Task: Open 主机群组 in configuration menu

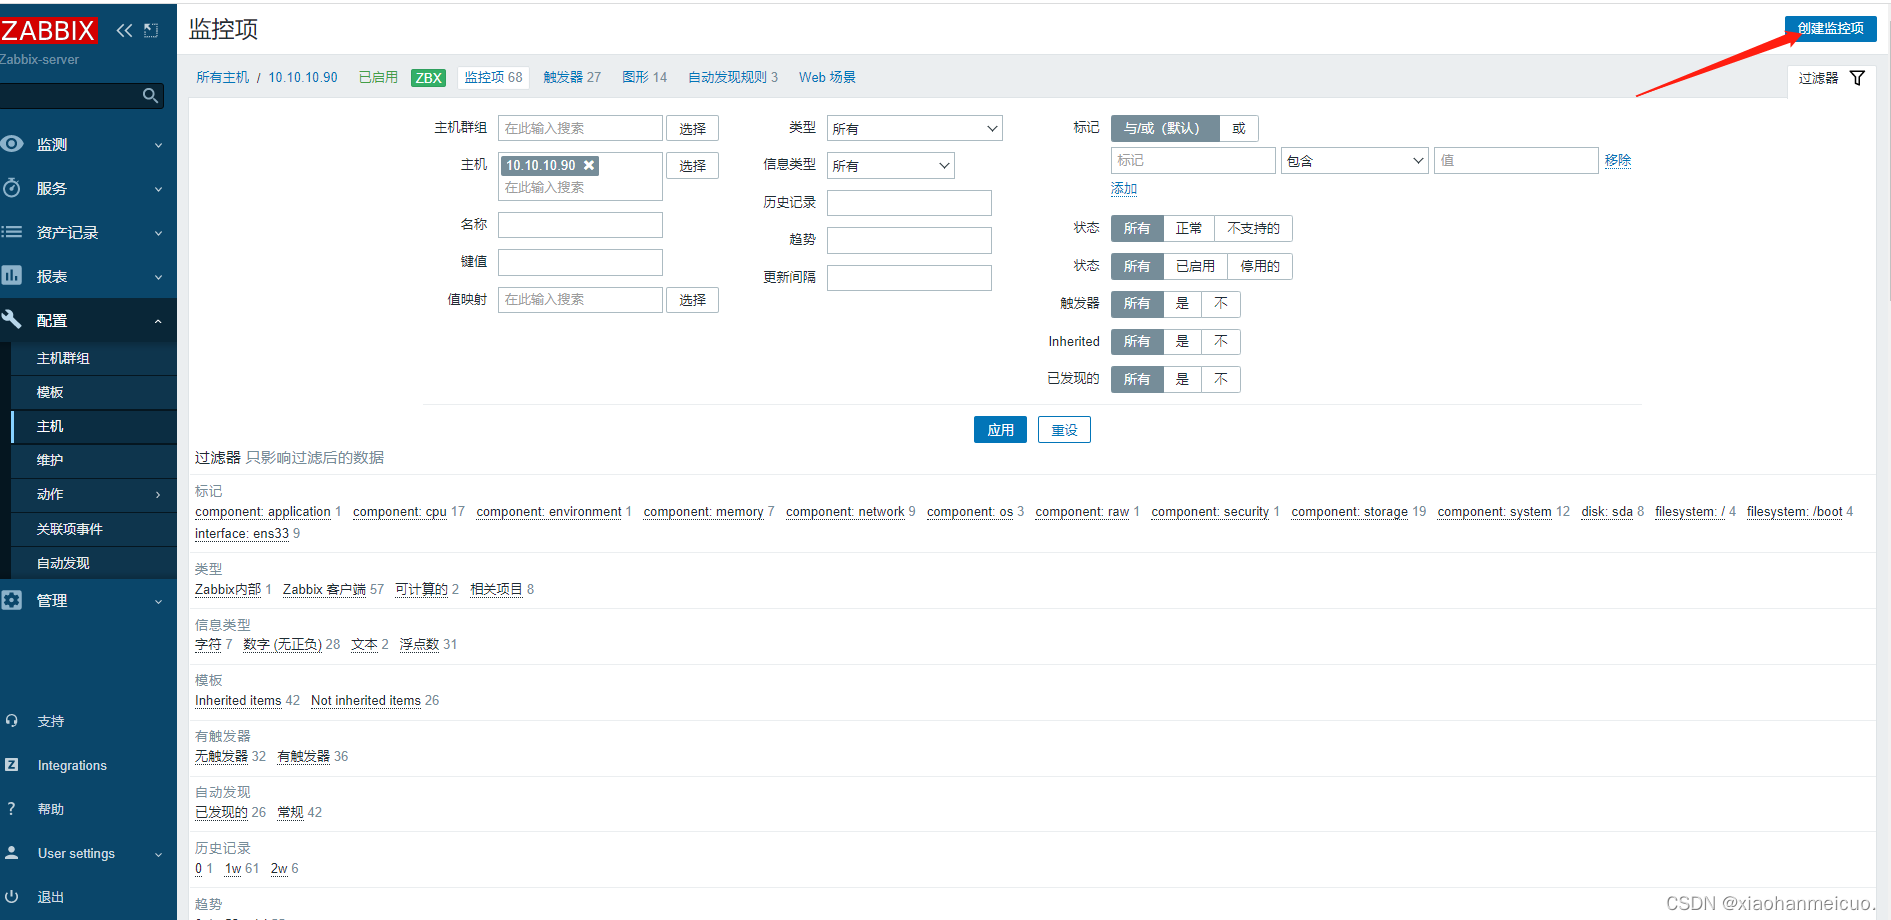Action: [x=63, y=358]
